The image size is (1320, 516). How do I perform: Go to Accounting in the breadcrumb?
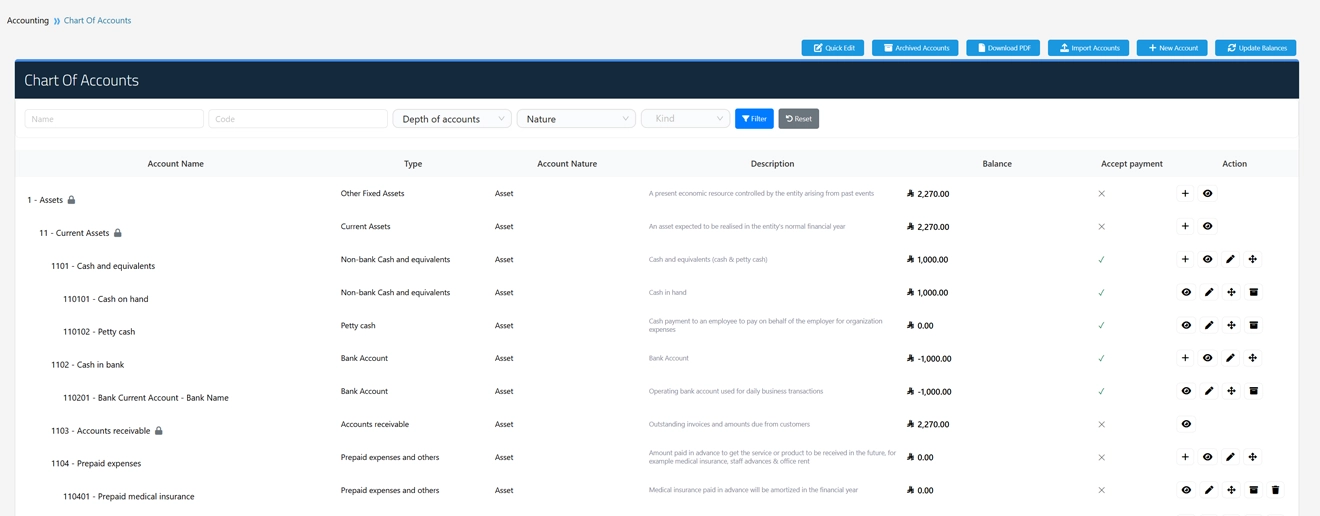pos(28,20)
